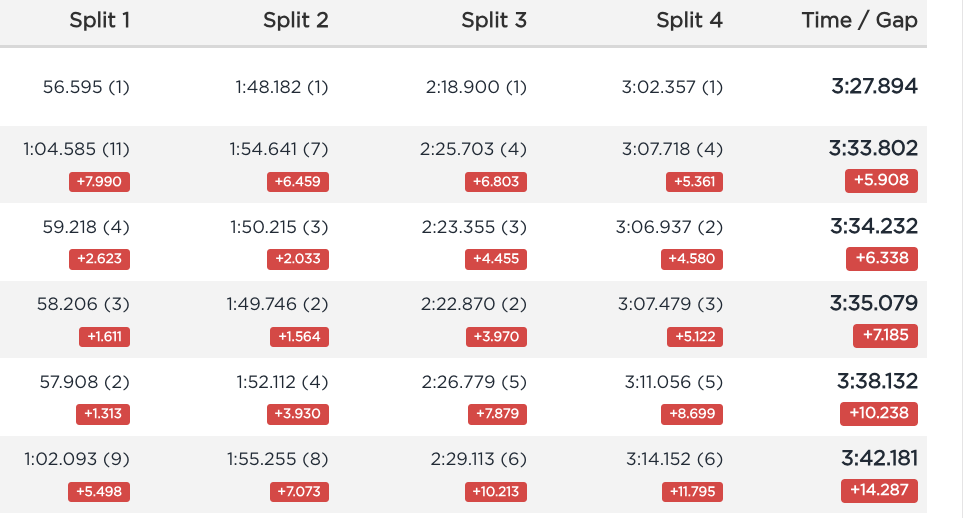Select the 3:34.232 finish time

(874, 226)
